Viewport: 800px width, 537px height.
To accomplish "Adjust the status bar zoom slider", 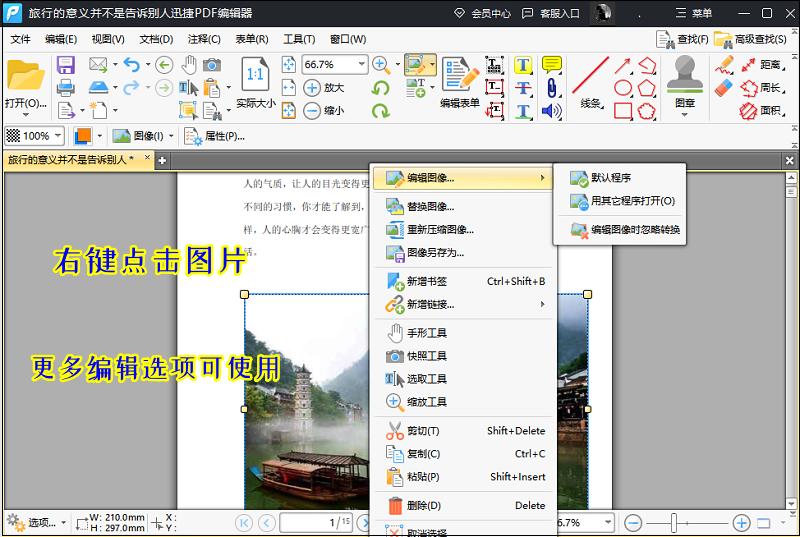I will (x=674, y=523).
